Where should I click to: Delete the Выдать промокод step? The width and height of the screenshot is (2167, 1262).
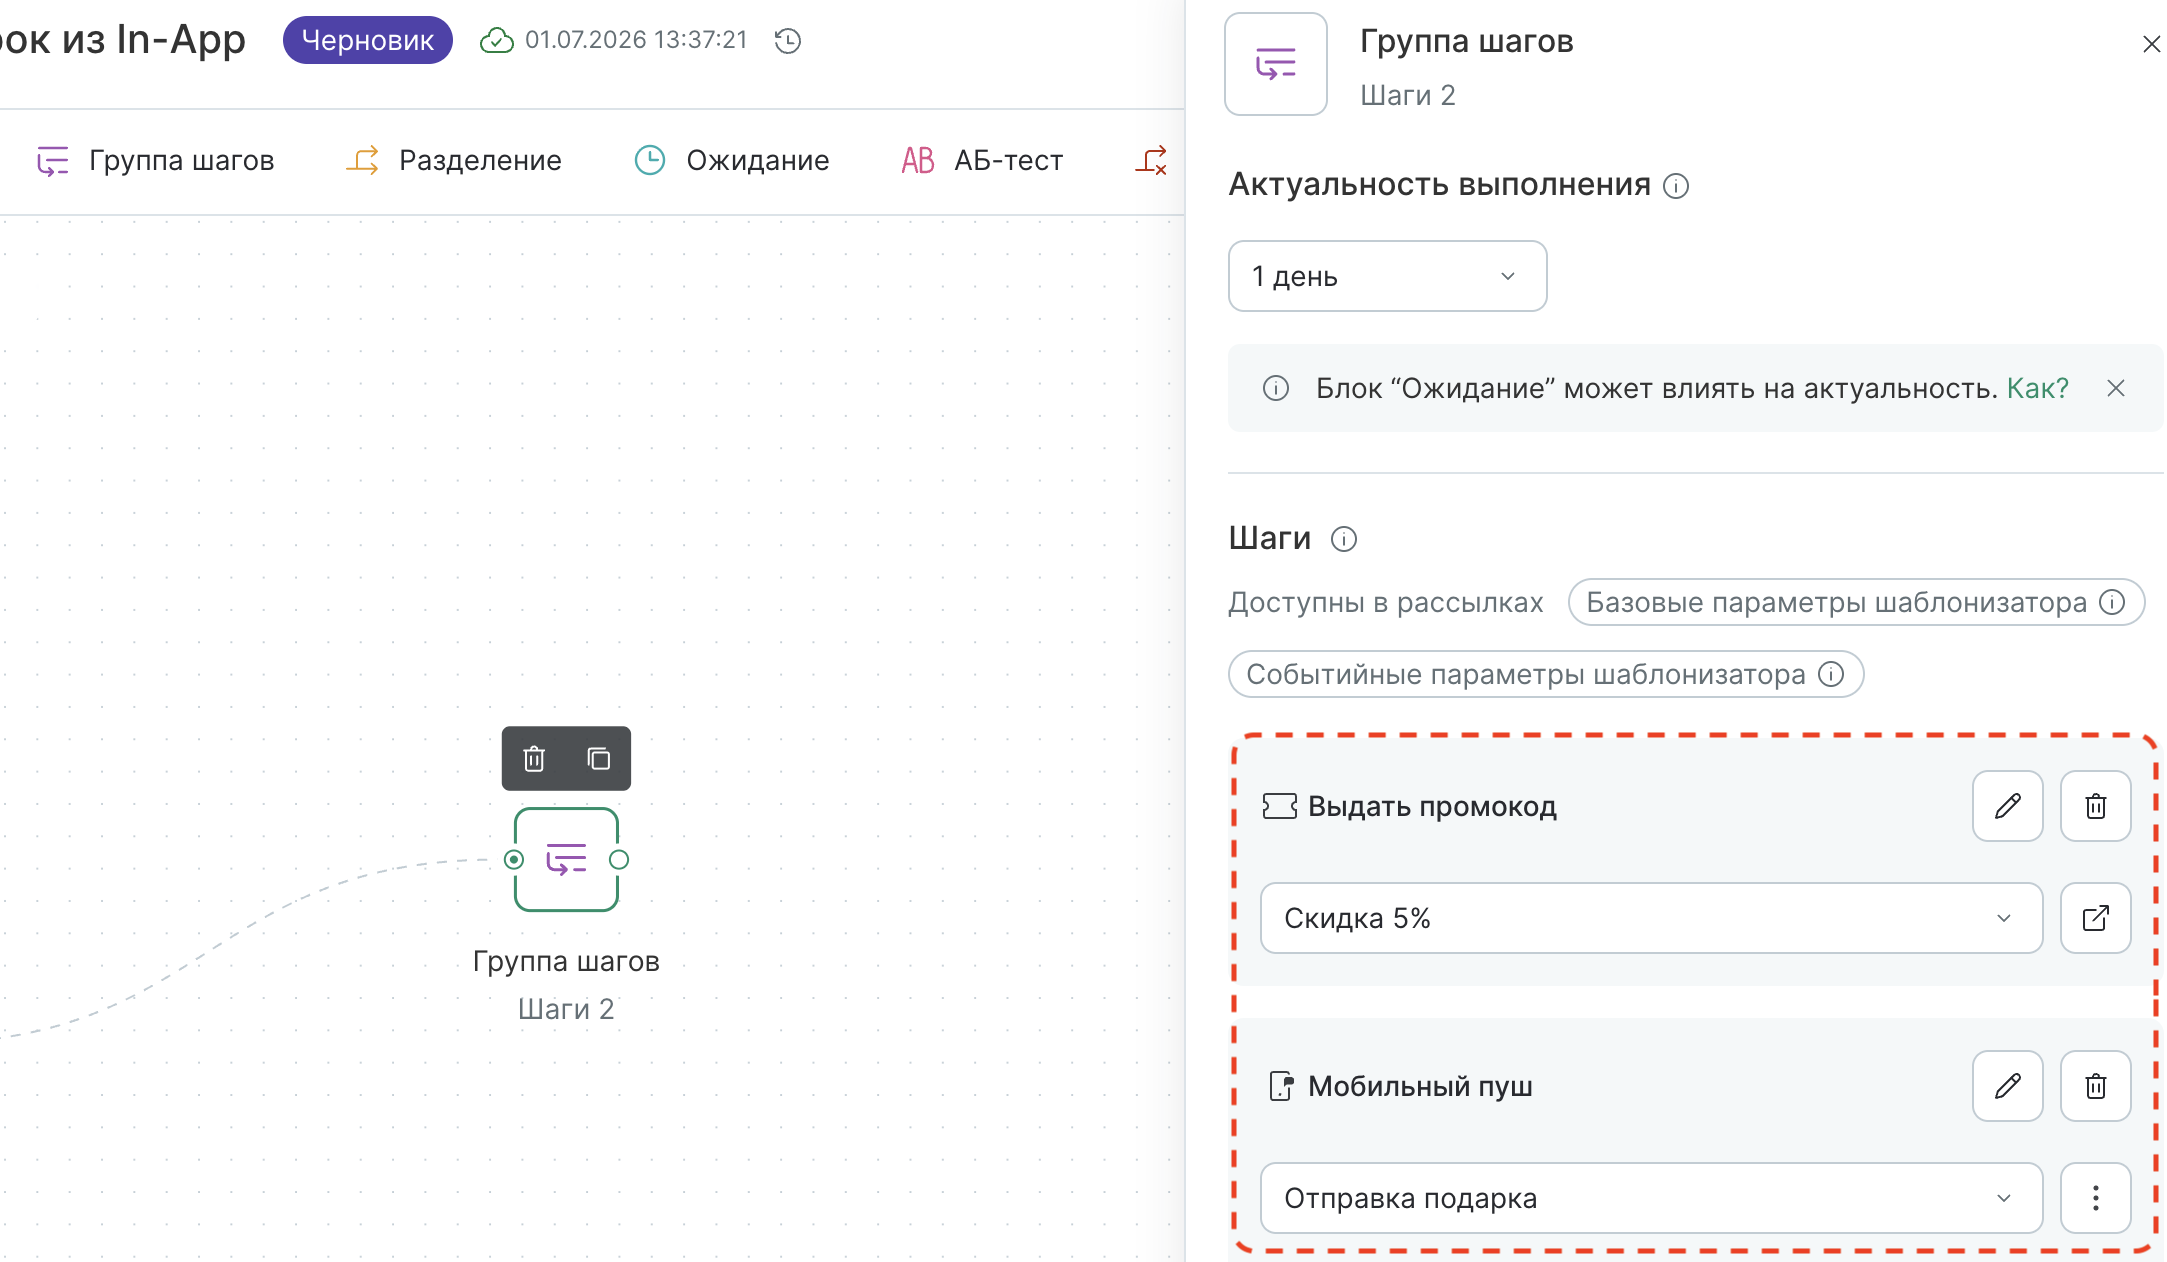coord(2096,806)
